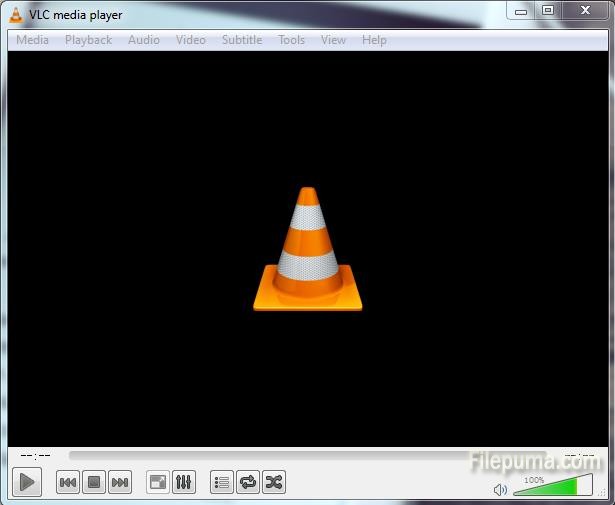This screenshot has height=505, width=615.
Task: Open the Playback menu
Action: [89, 40]
